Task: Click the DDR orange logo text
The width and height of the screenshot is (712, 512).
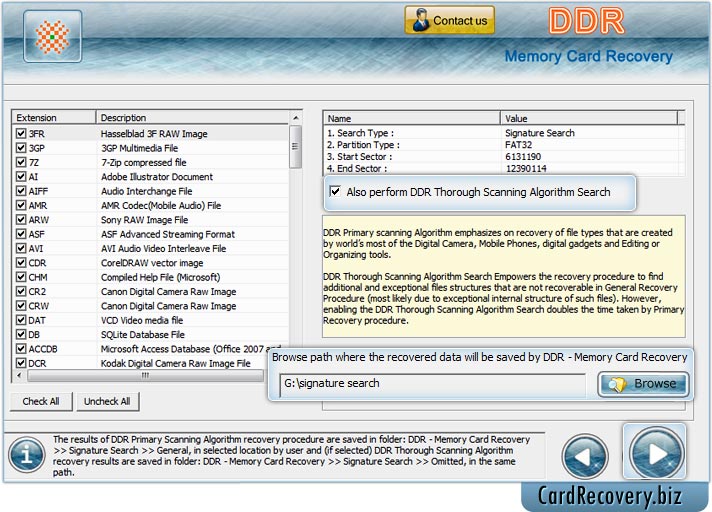Action: [x=586, y=21]
